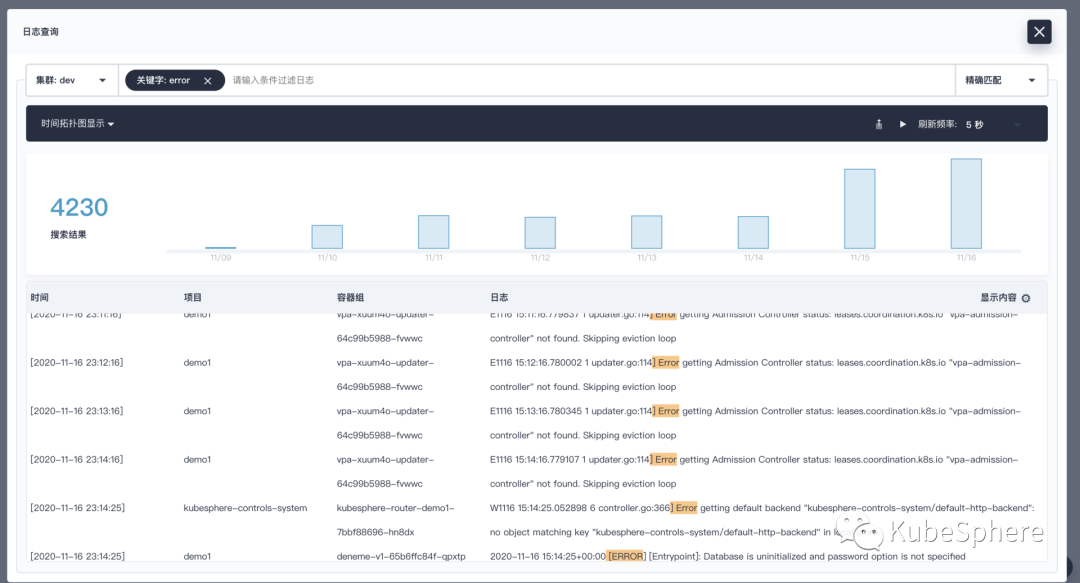The image size is (1080, 583).
Task: Click the 项目 column header
Action: [x=193, y=298]
